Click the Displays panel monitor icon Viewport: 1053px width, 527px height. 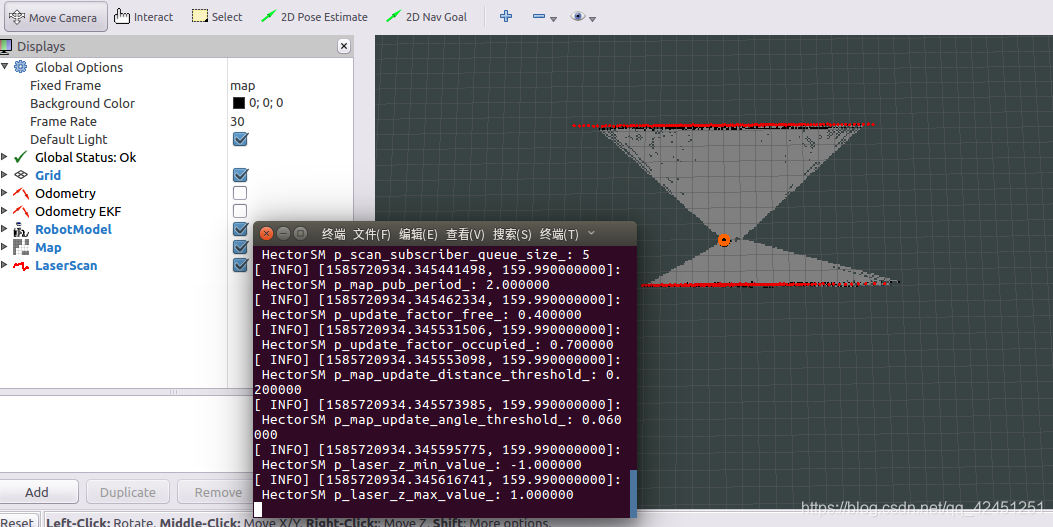[x=6, y=46]
